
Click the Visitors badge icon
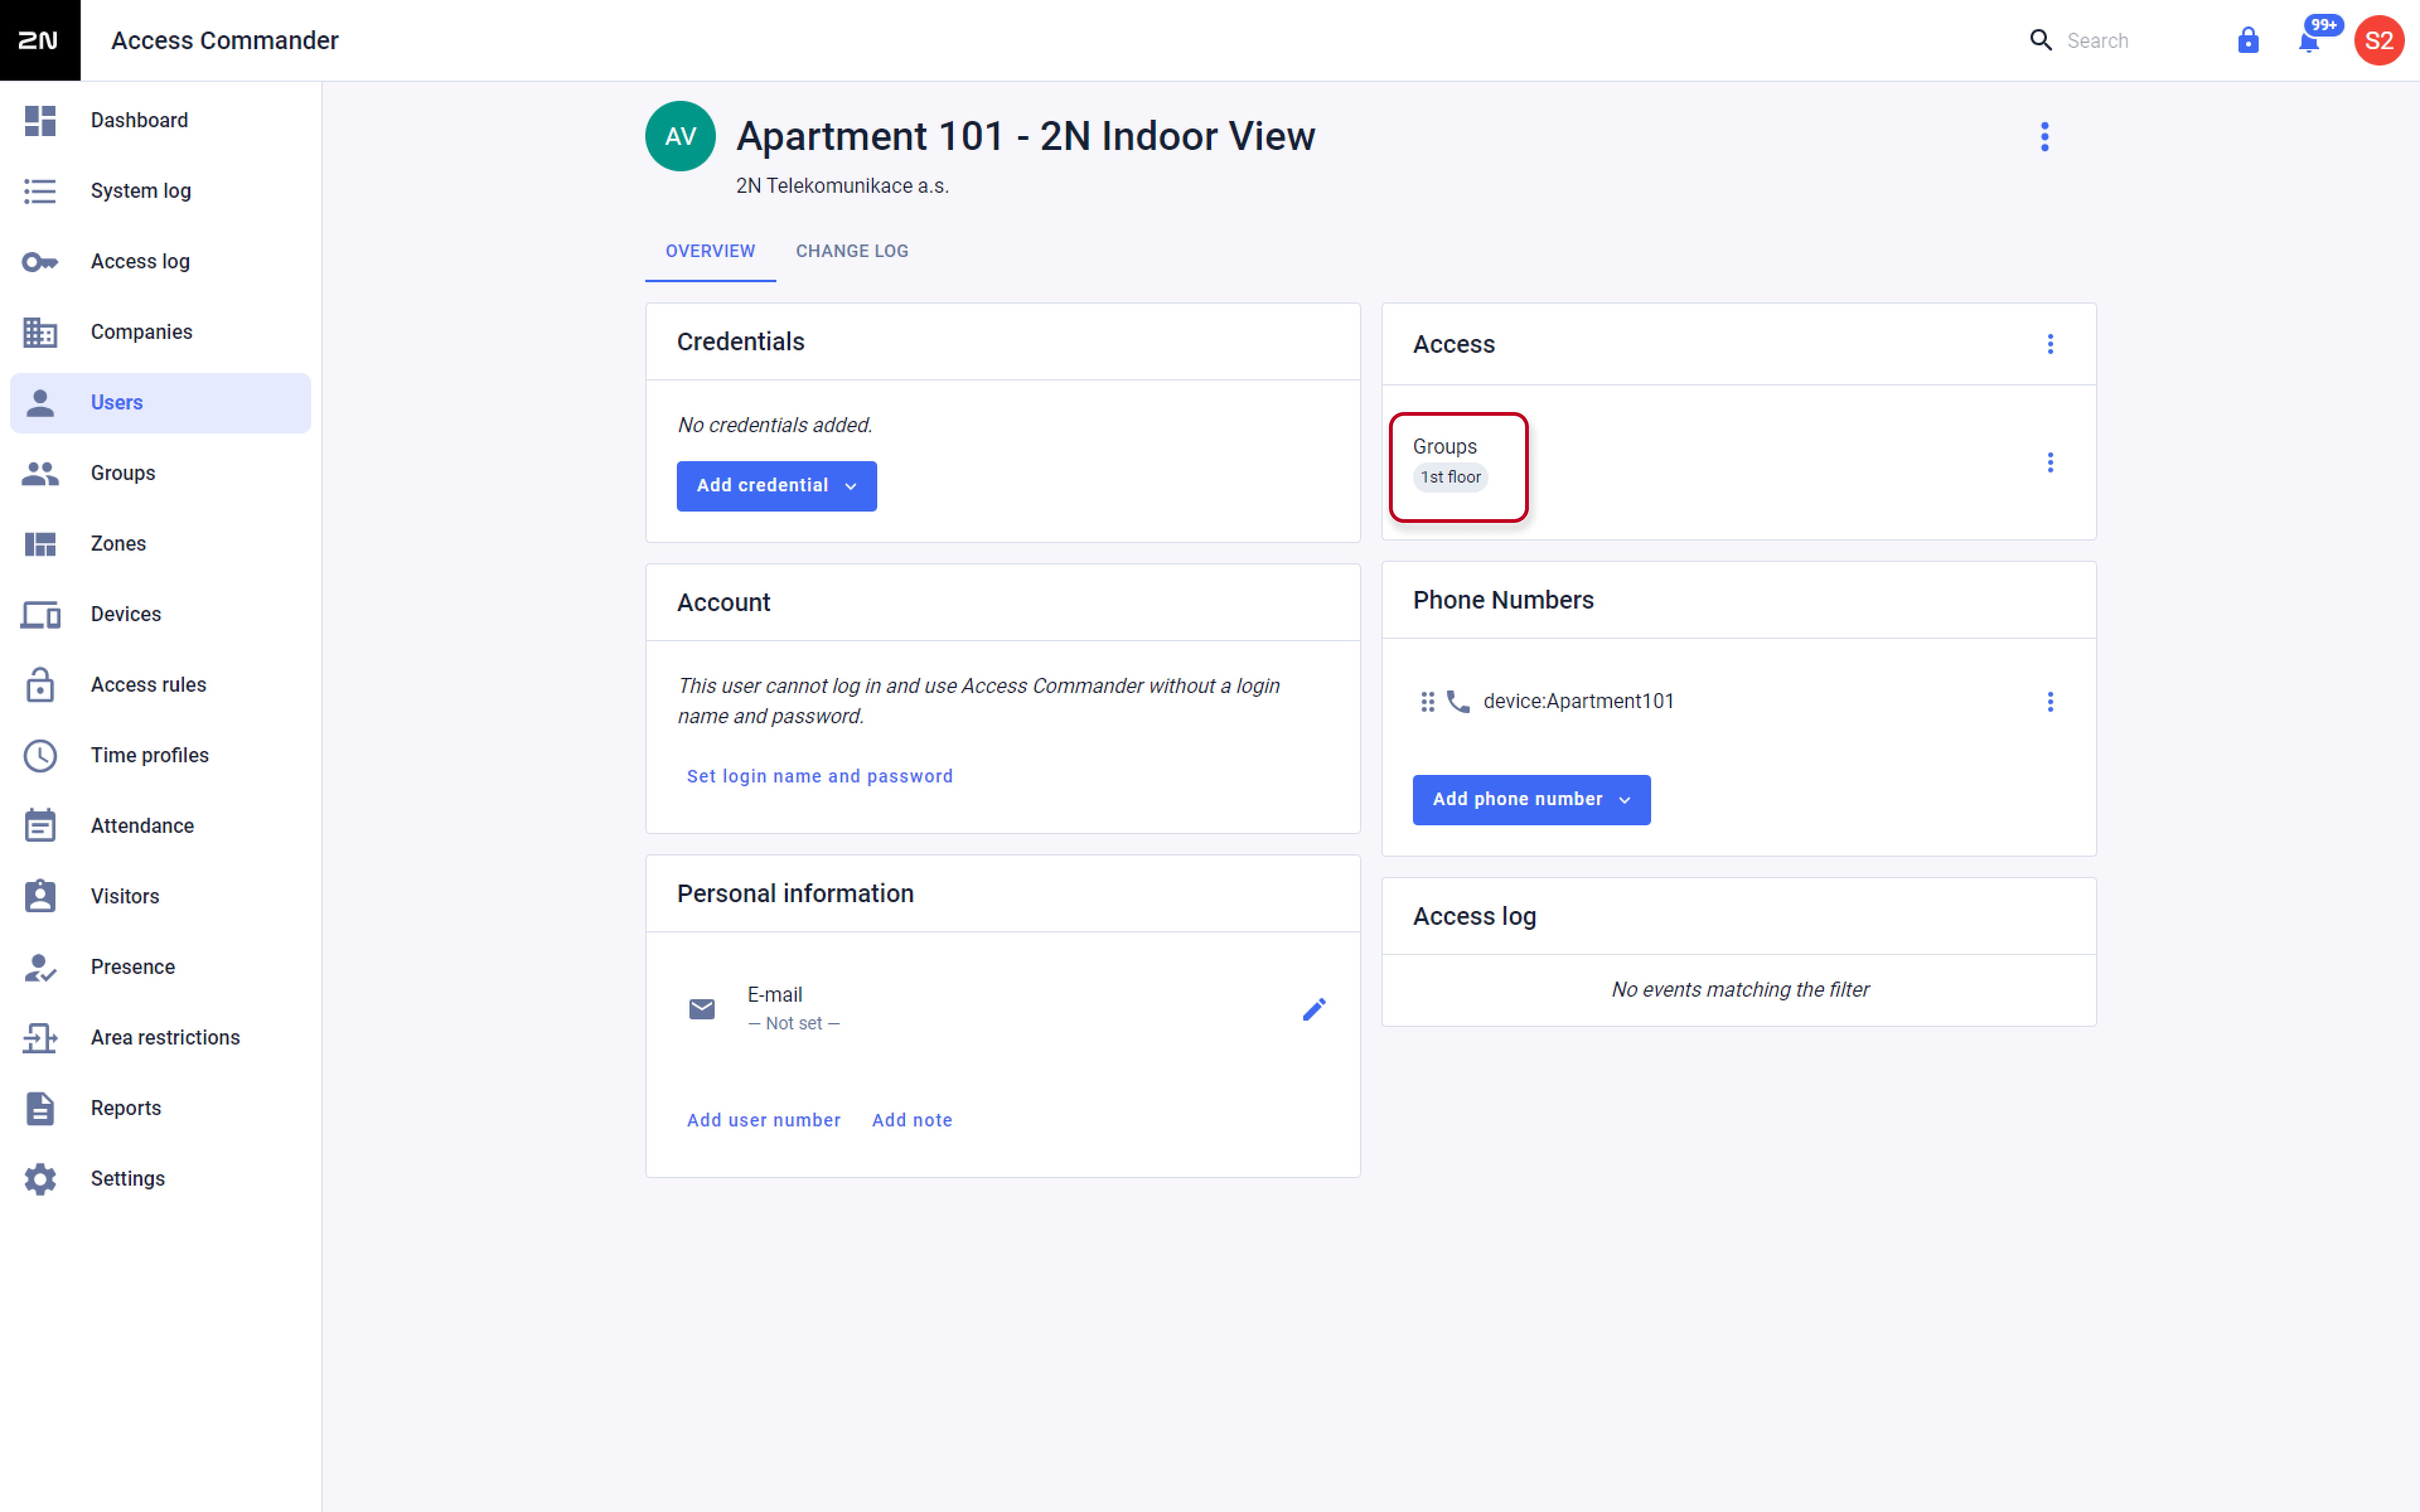40,896
